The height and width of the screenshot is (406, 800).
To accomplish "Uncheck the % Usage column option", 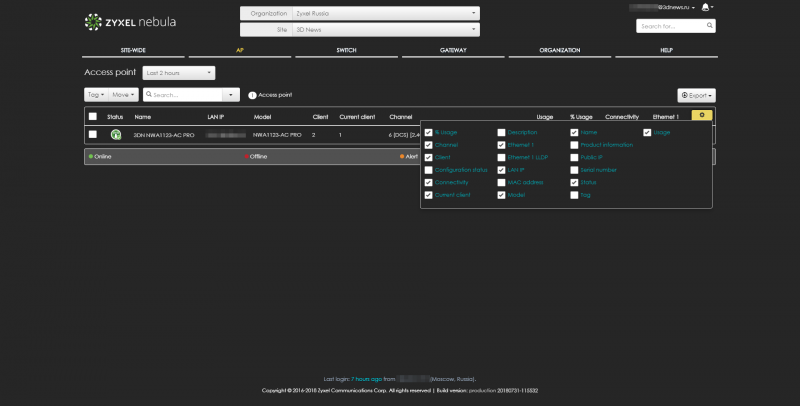I will coord(429,133).
